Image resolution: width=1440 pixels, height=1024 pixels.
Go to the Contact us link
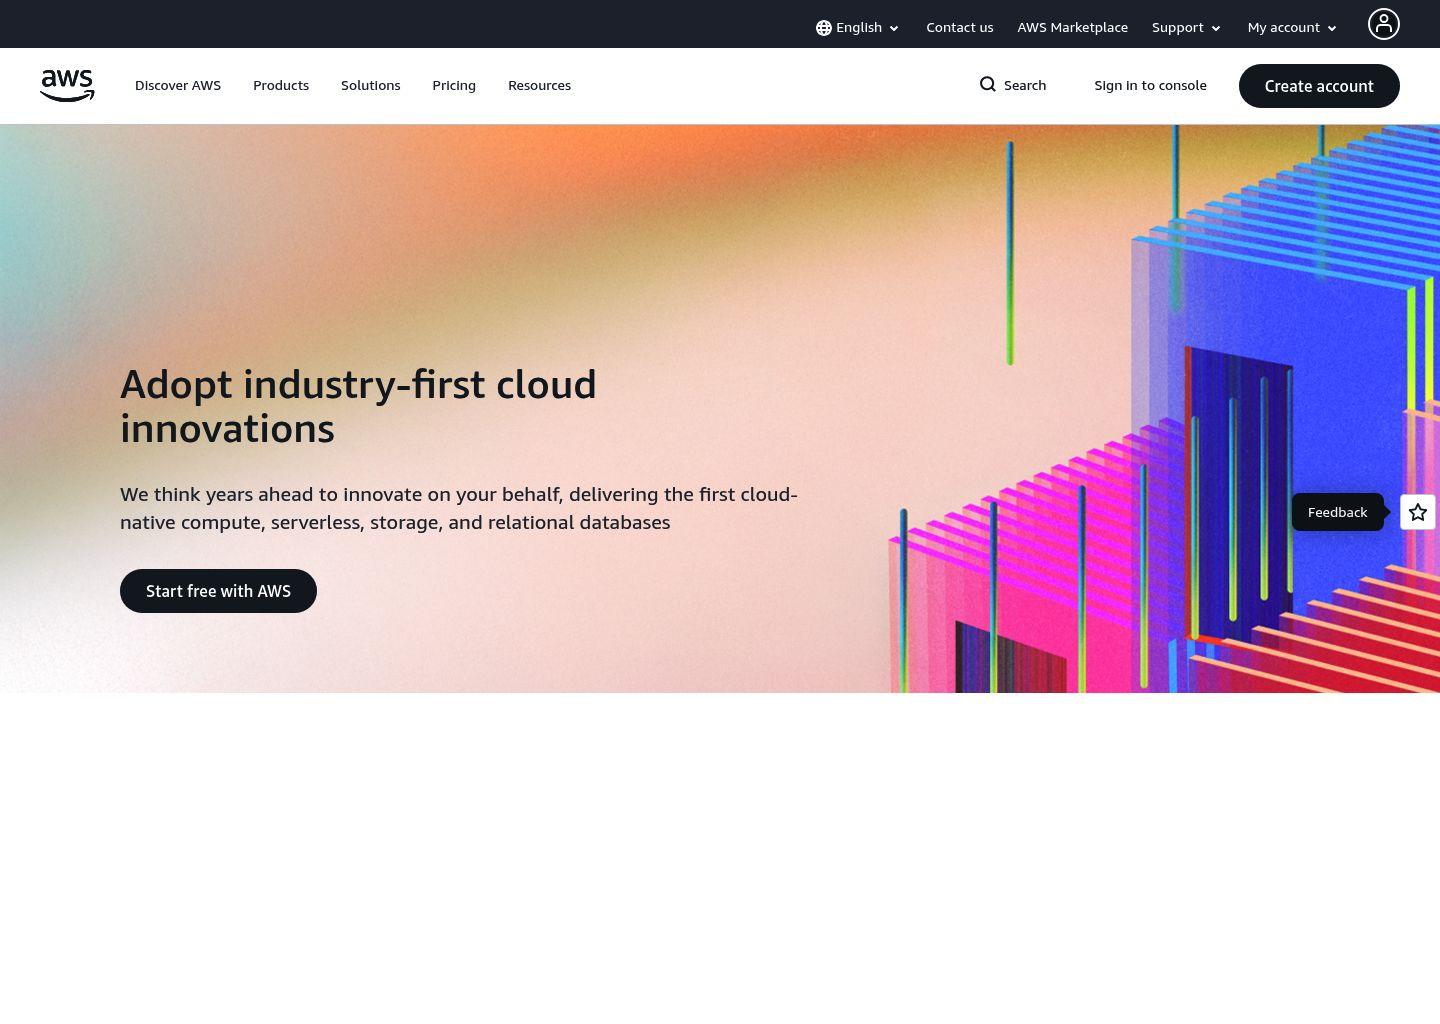coord(959,28)
